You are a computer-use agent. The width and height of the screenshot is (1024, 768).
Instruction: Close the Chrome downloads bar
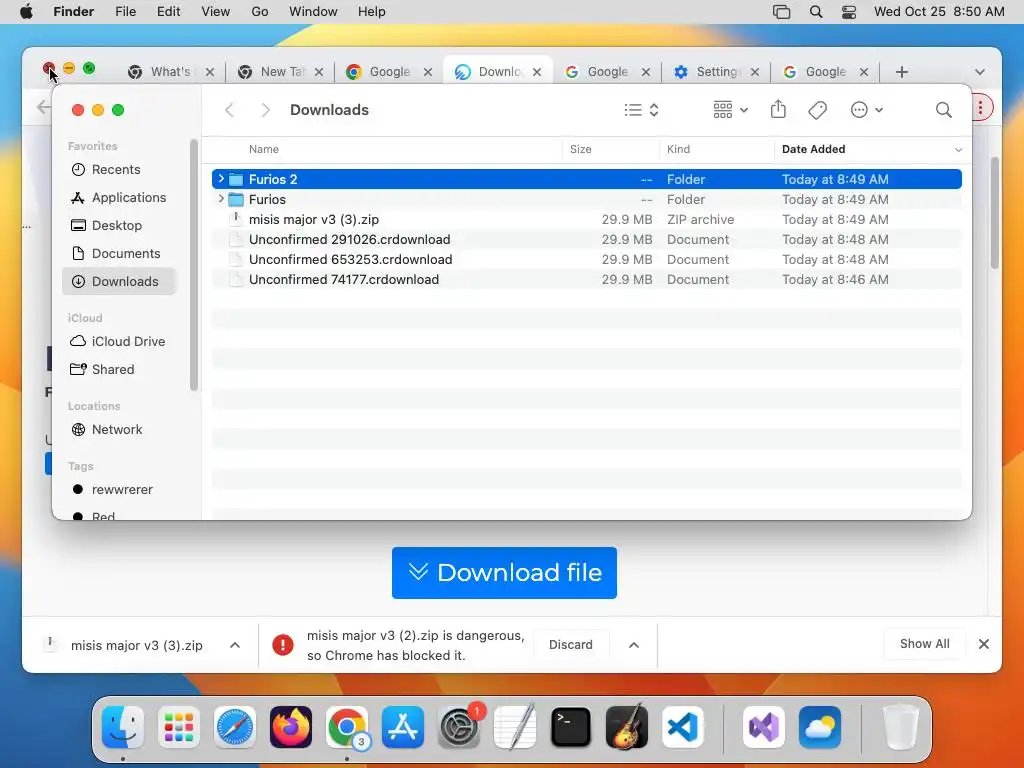pos(984,644)
